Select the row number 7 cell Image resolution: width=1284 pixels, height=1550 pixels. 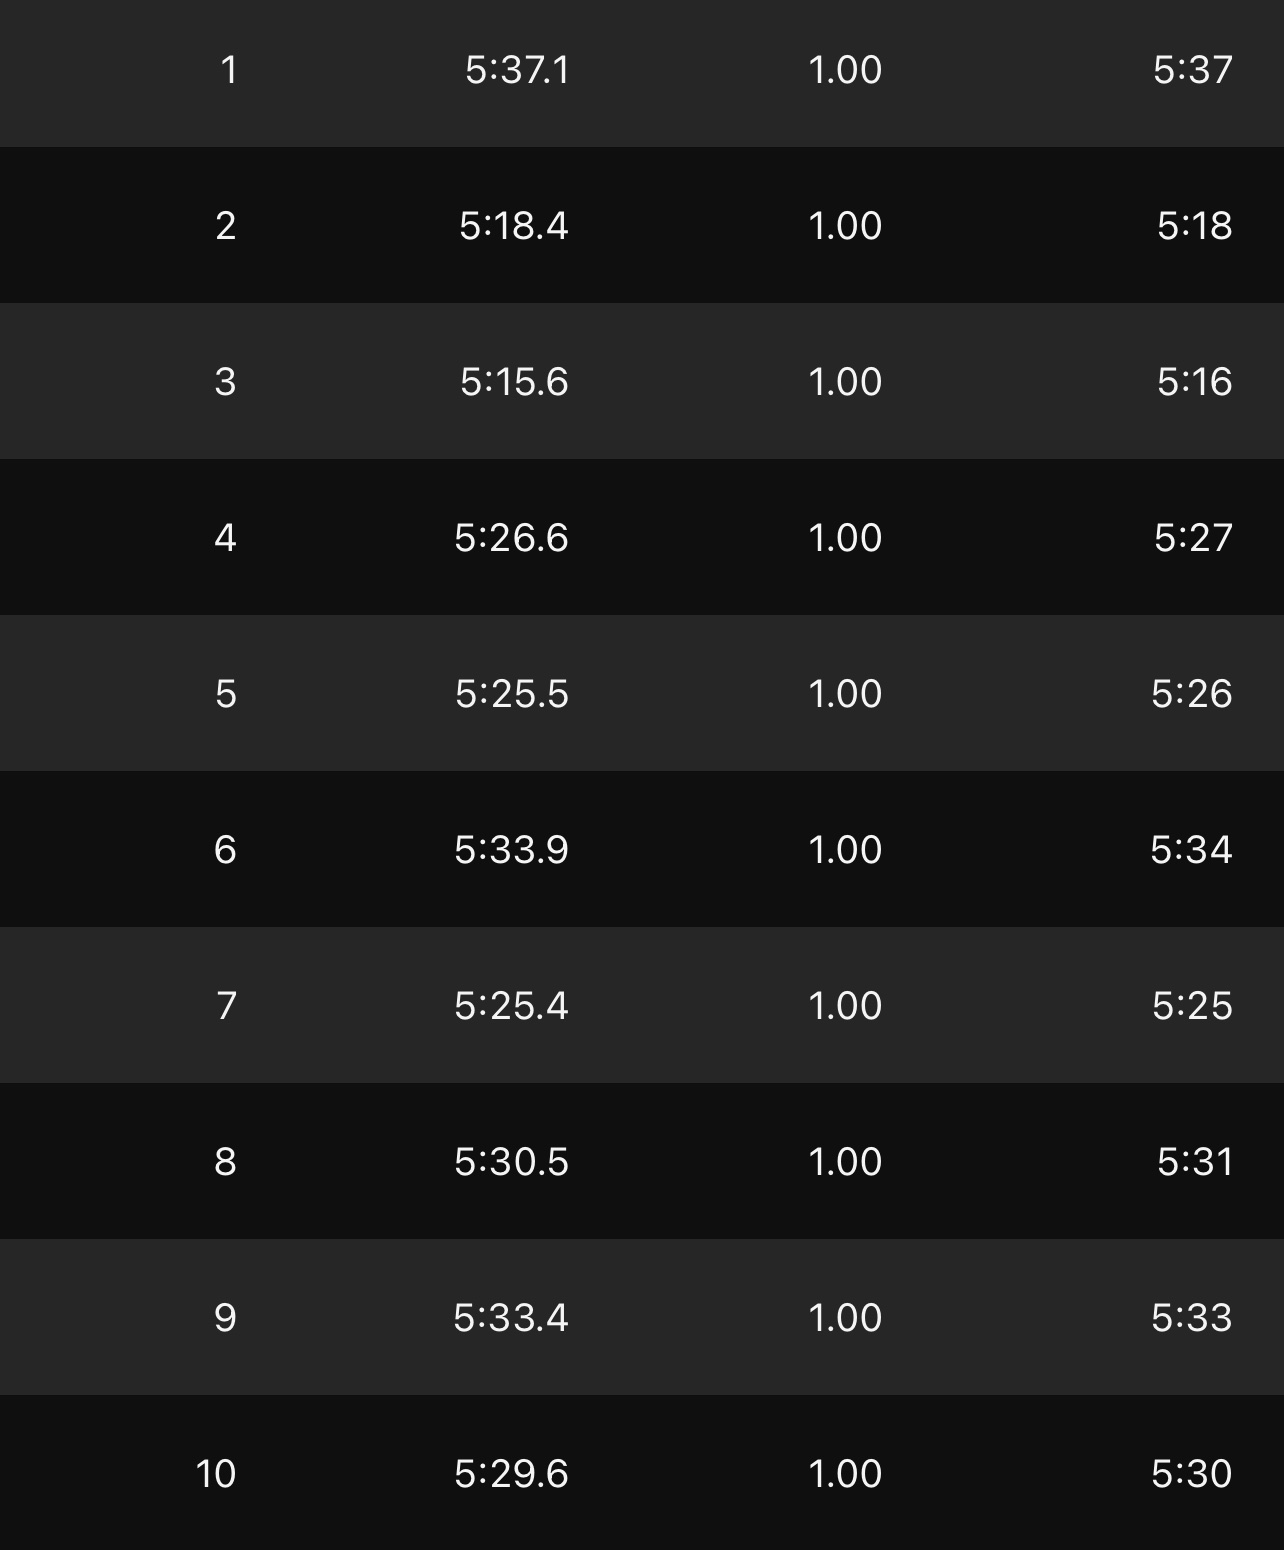coord(227,1006)
